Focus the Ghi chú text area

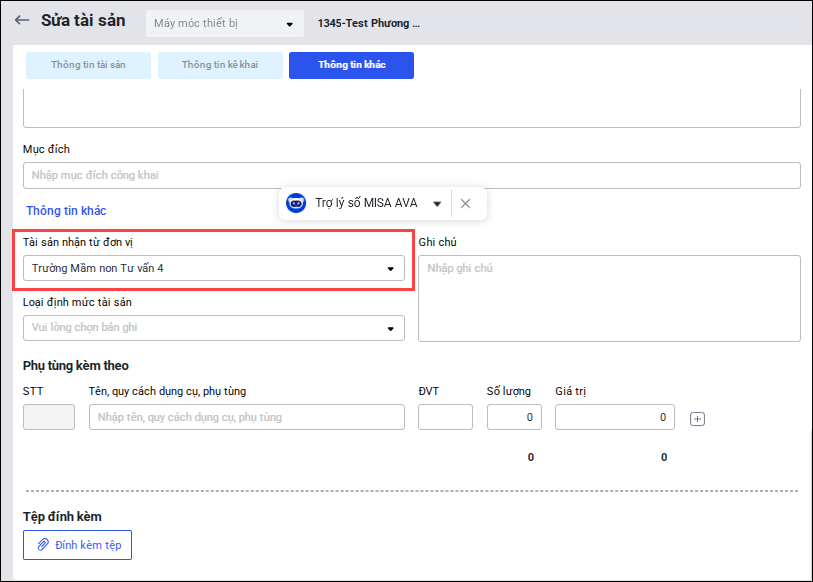click(x=609, y=298)
